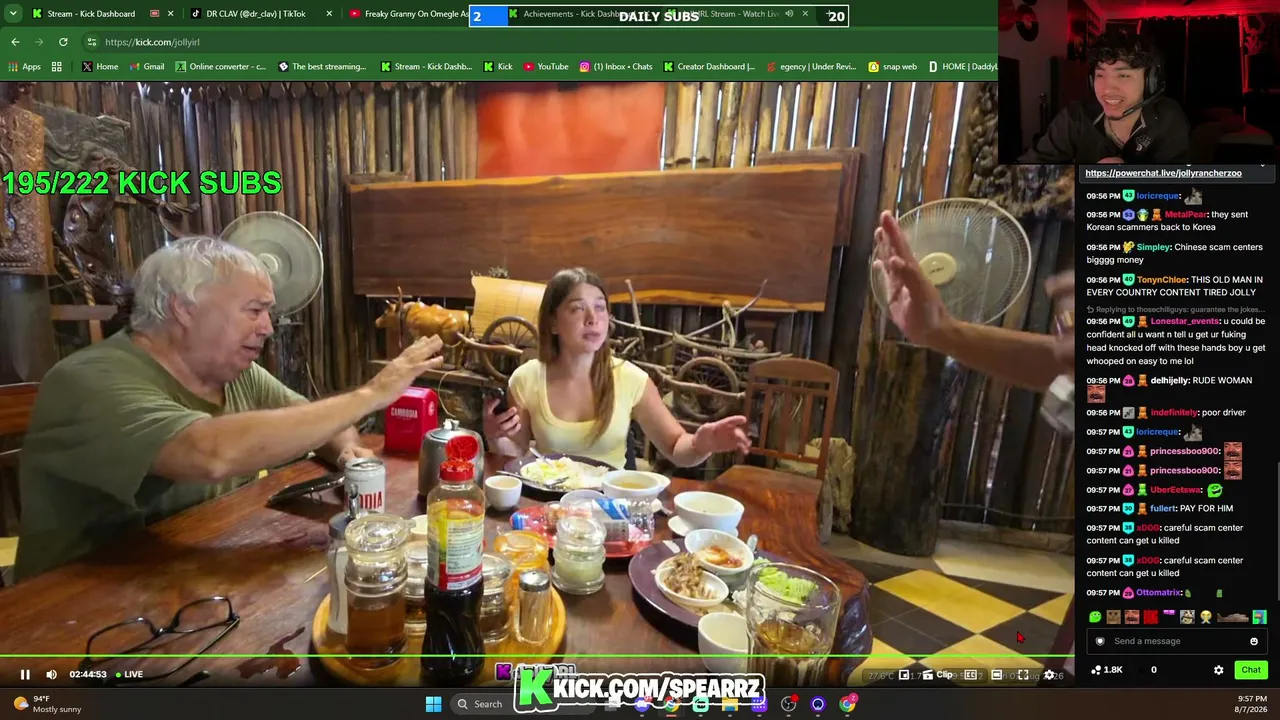Image resolution: width=1280 pixels, height=720 pixels.
Task: Open UberEetswa's username in chat
Action: (1176, 490)
